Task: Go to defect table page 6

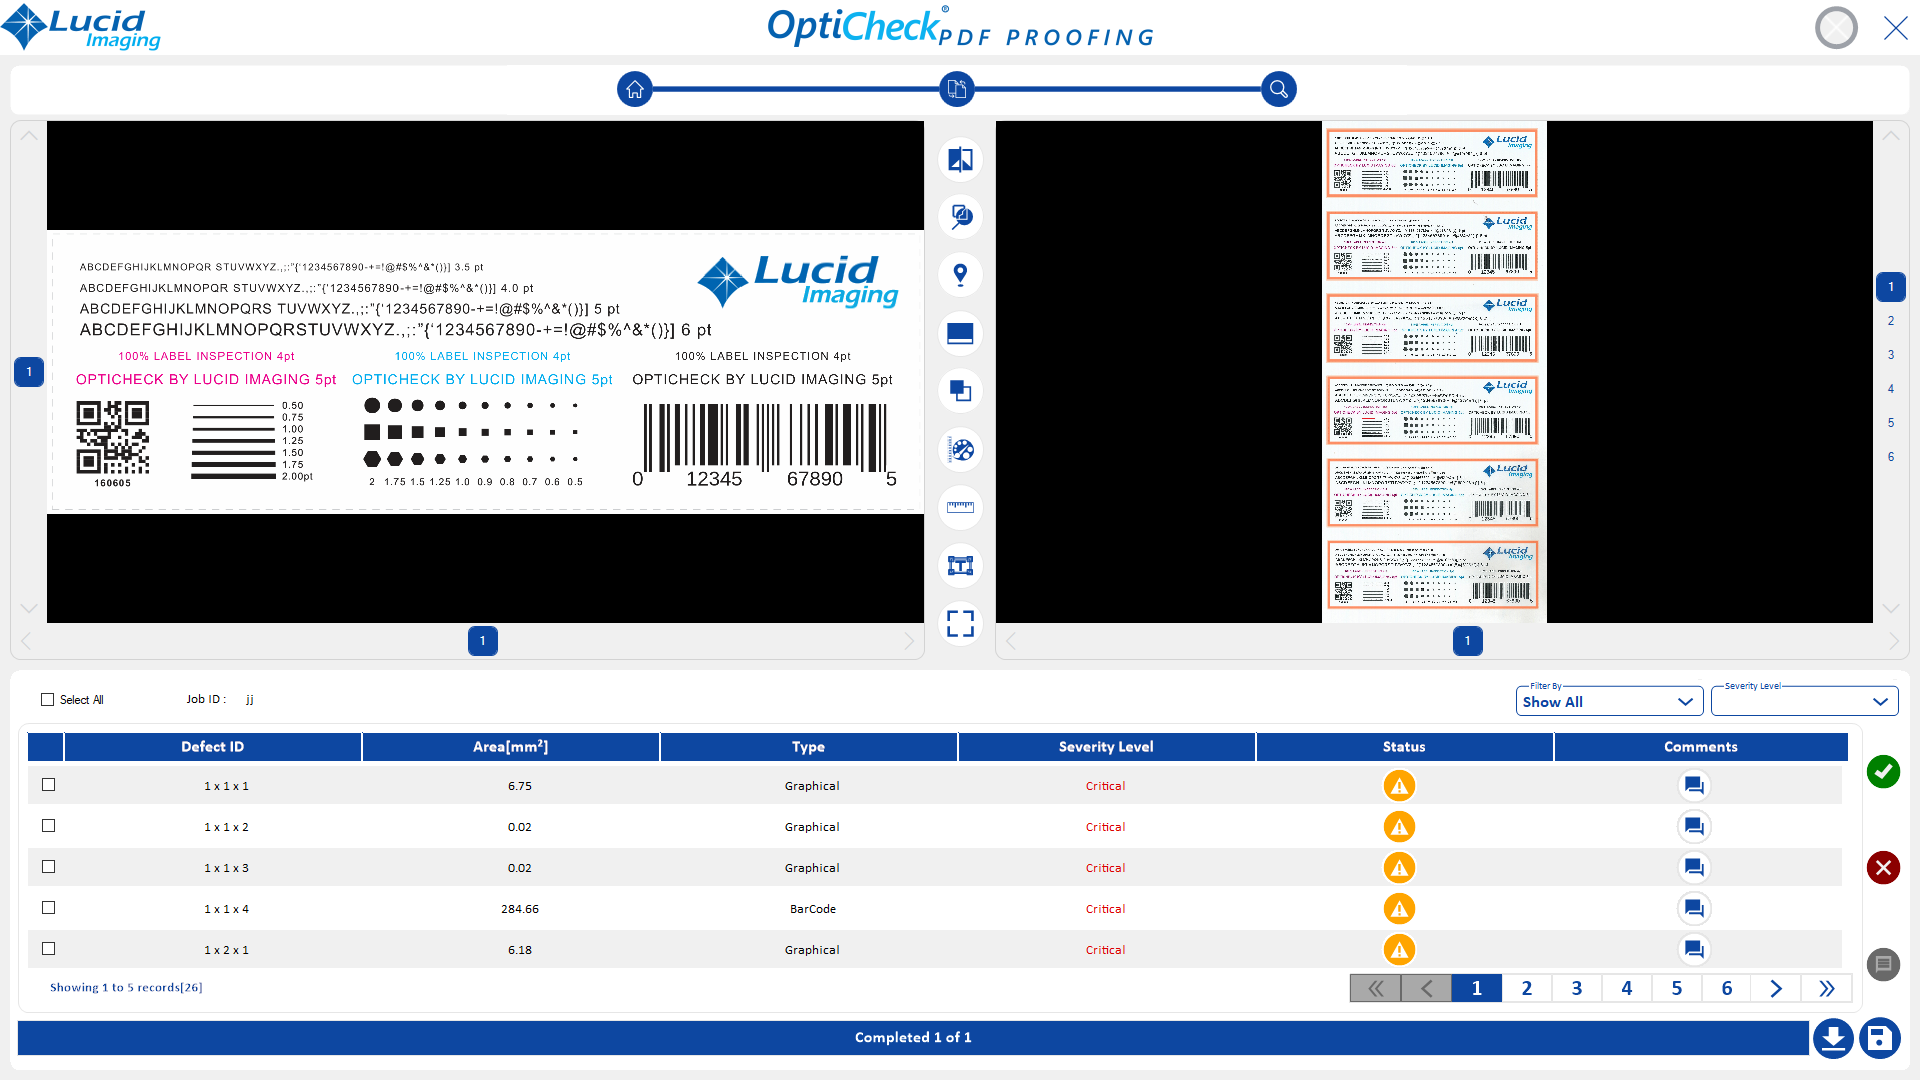Action: (x=1726, y=988)
